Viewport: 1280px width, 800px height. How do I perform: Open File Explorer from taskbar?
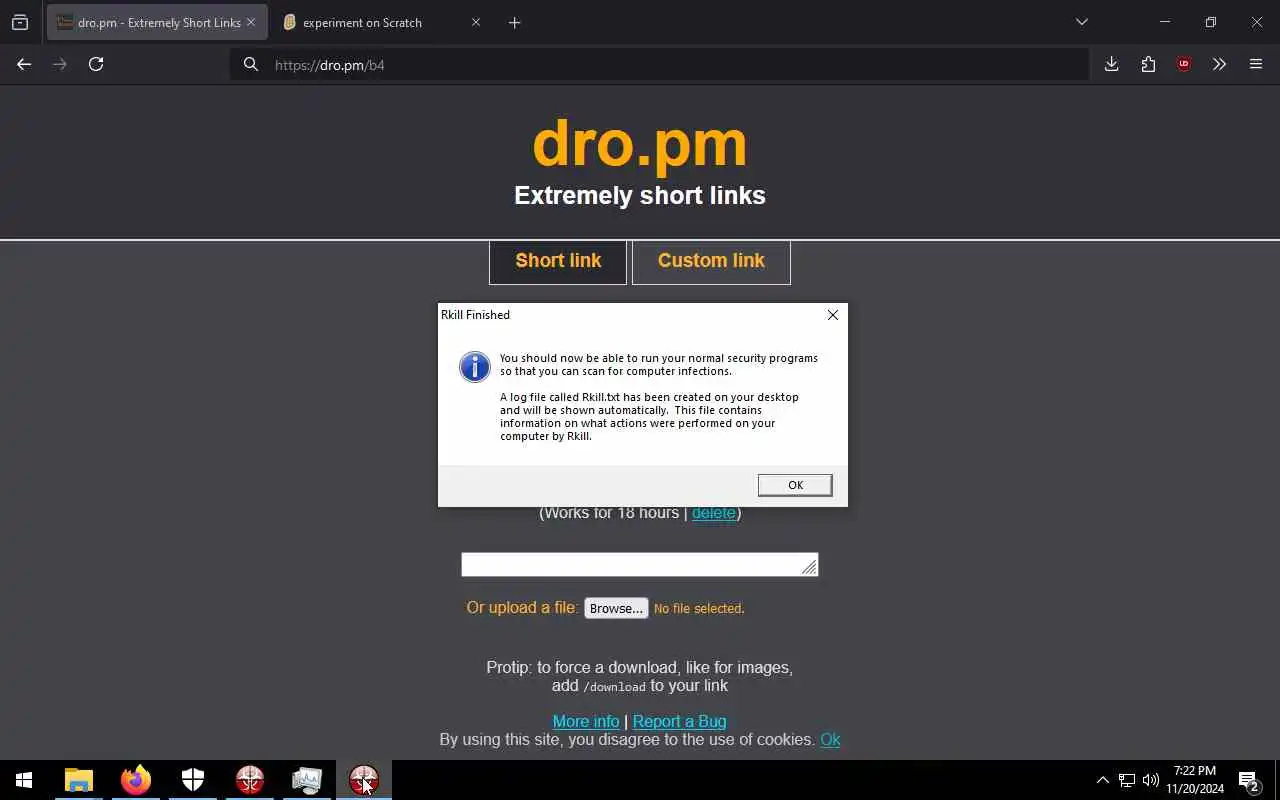click(79, 780)
